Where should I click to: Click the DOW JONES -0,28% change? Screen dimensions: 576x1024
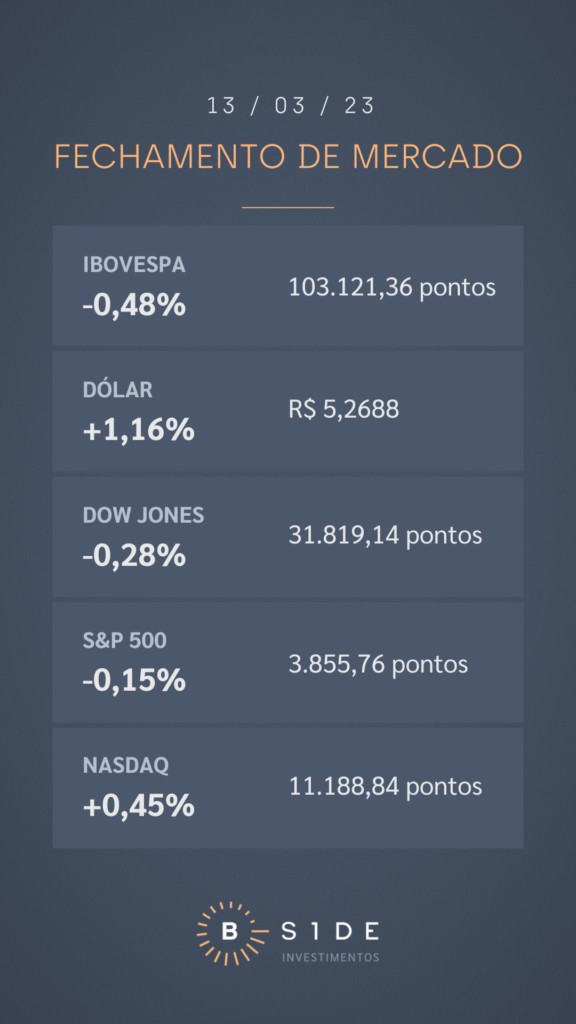pyautogui.click(x=134, y=556)
